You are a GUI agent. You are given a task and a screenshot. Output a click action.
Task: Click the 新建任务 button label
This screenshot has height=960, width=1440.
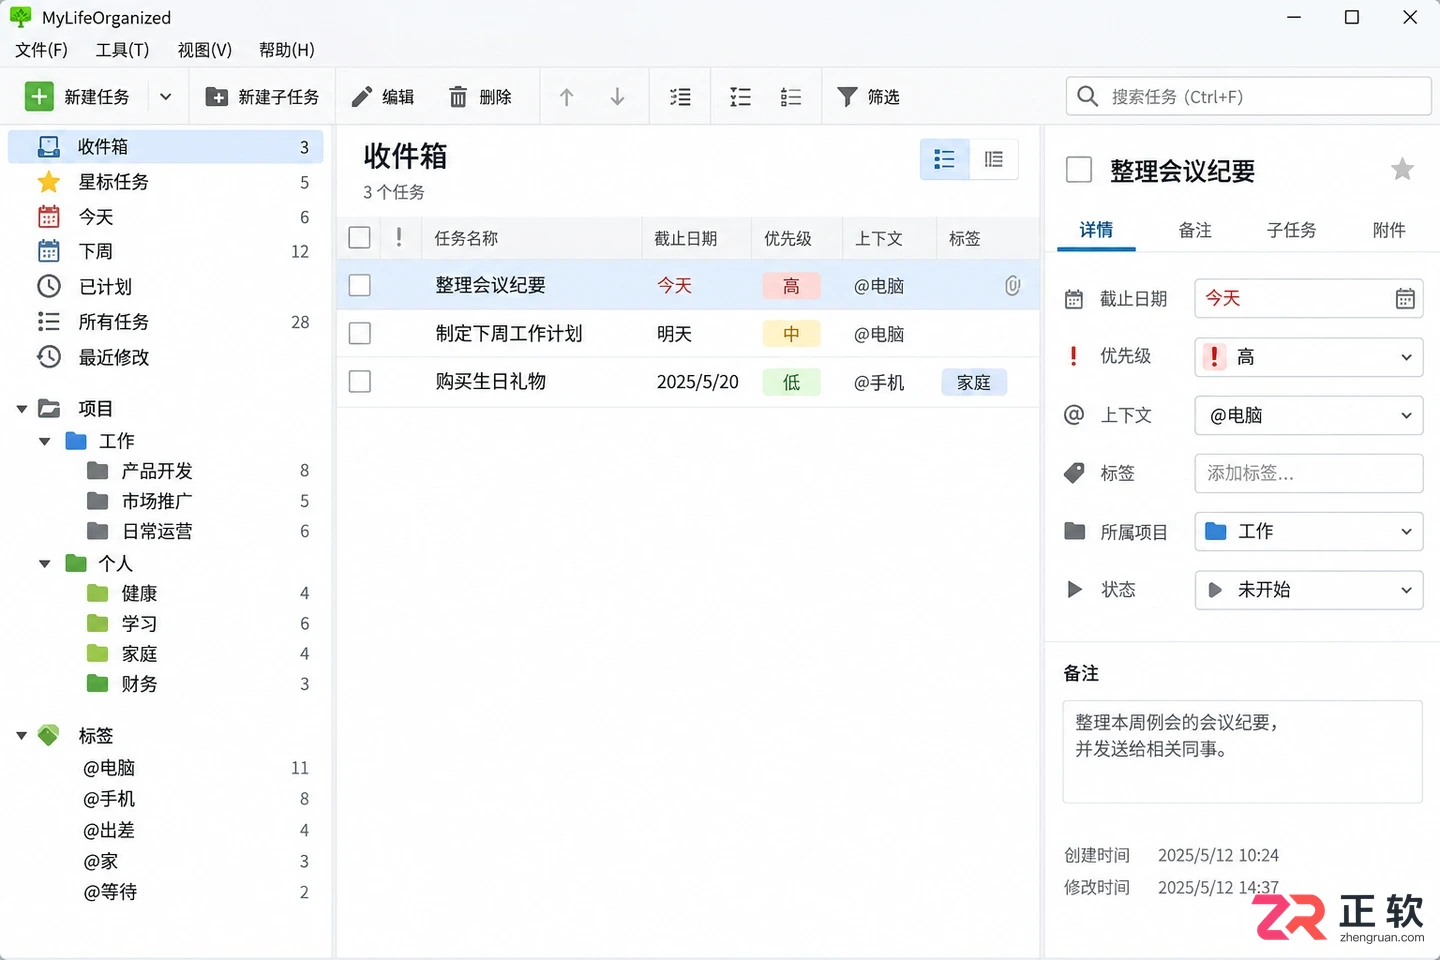[x=97, y=97]
